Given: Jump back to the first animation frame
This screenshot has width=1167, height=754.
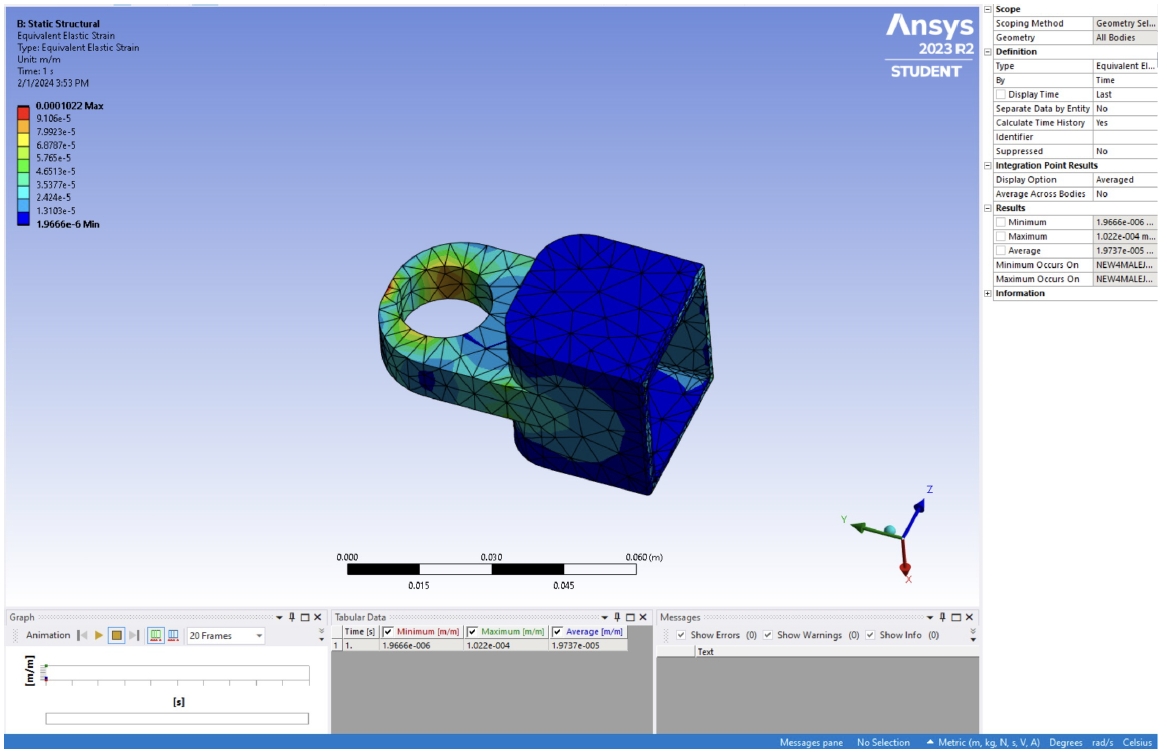Looking at the screenshot, I should click(82, 635).
